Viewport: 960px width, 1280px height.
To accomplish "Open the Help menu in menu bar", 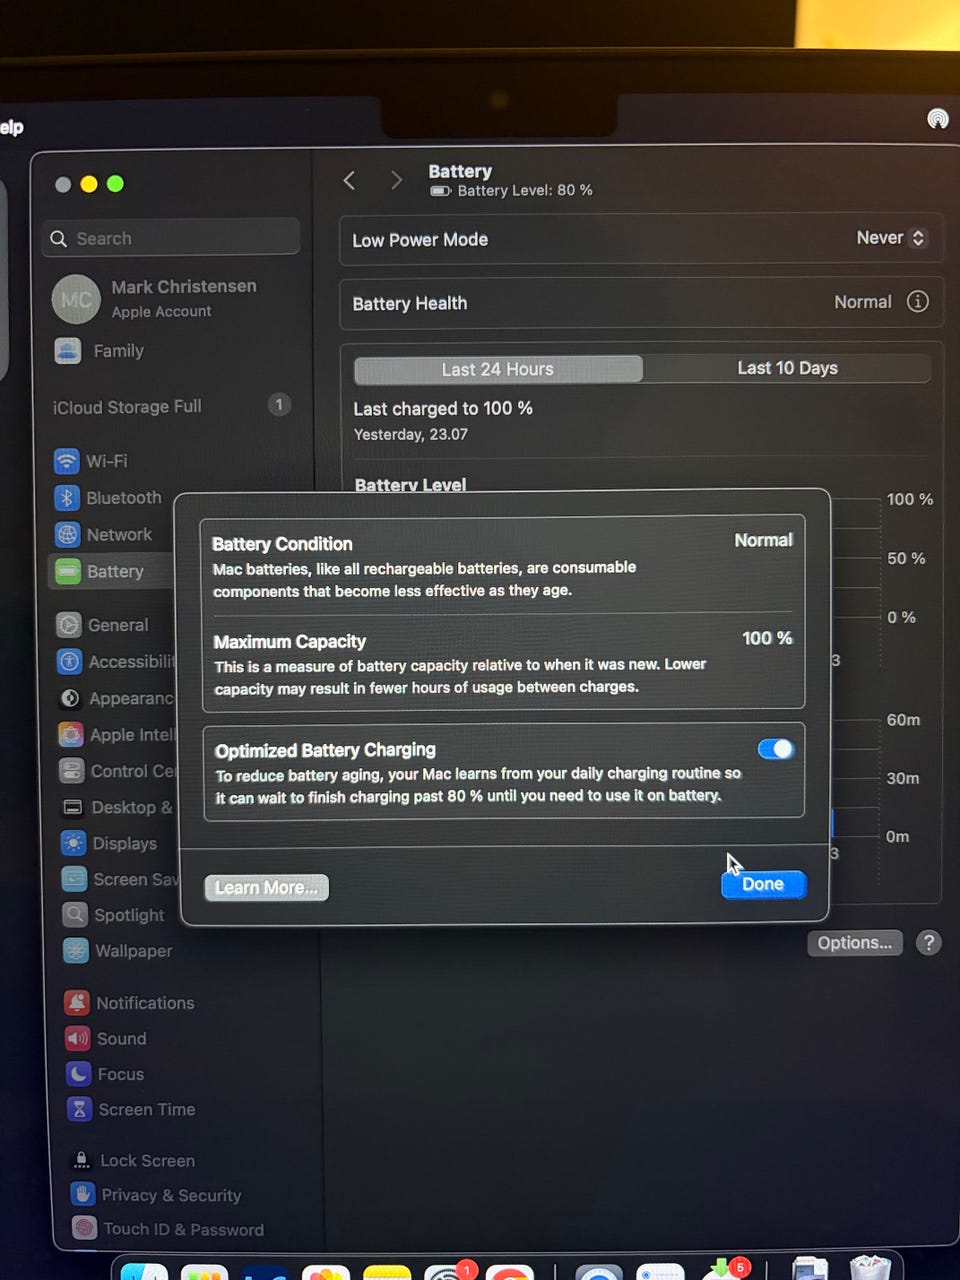I will [x=11, y=127].
